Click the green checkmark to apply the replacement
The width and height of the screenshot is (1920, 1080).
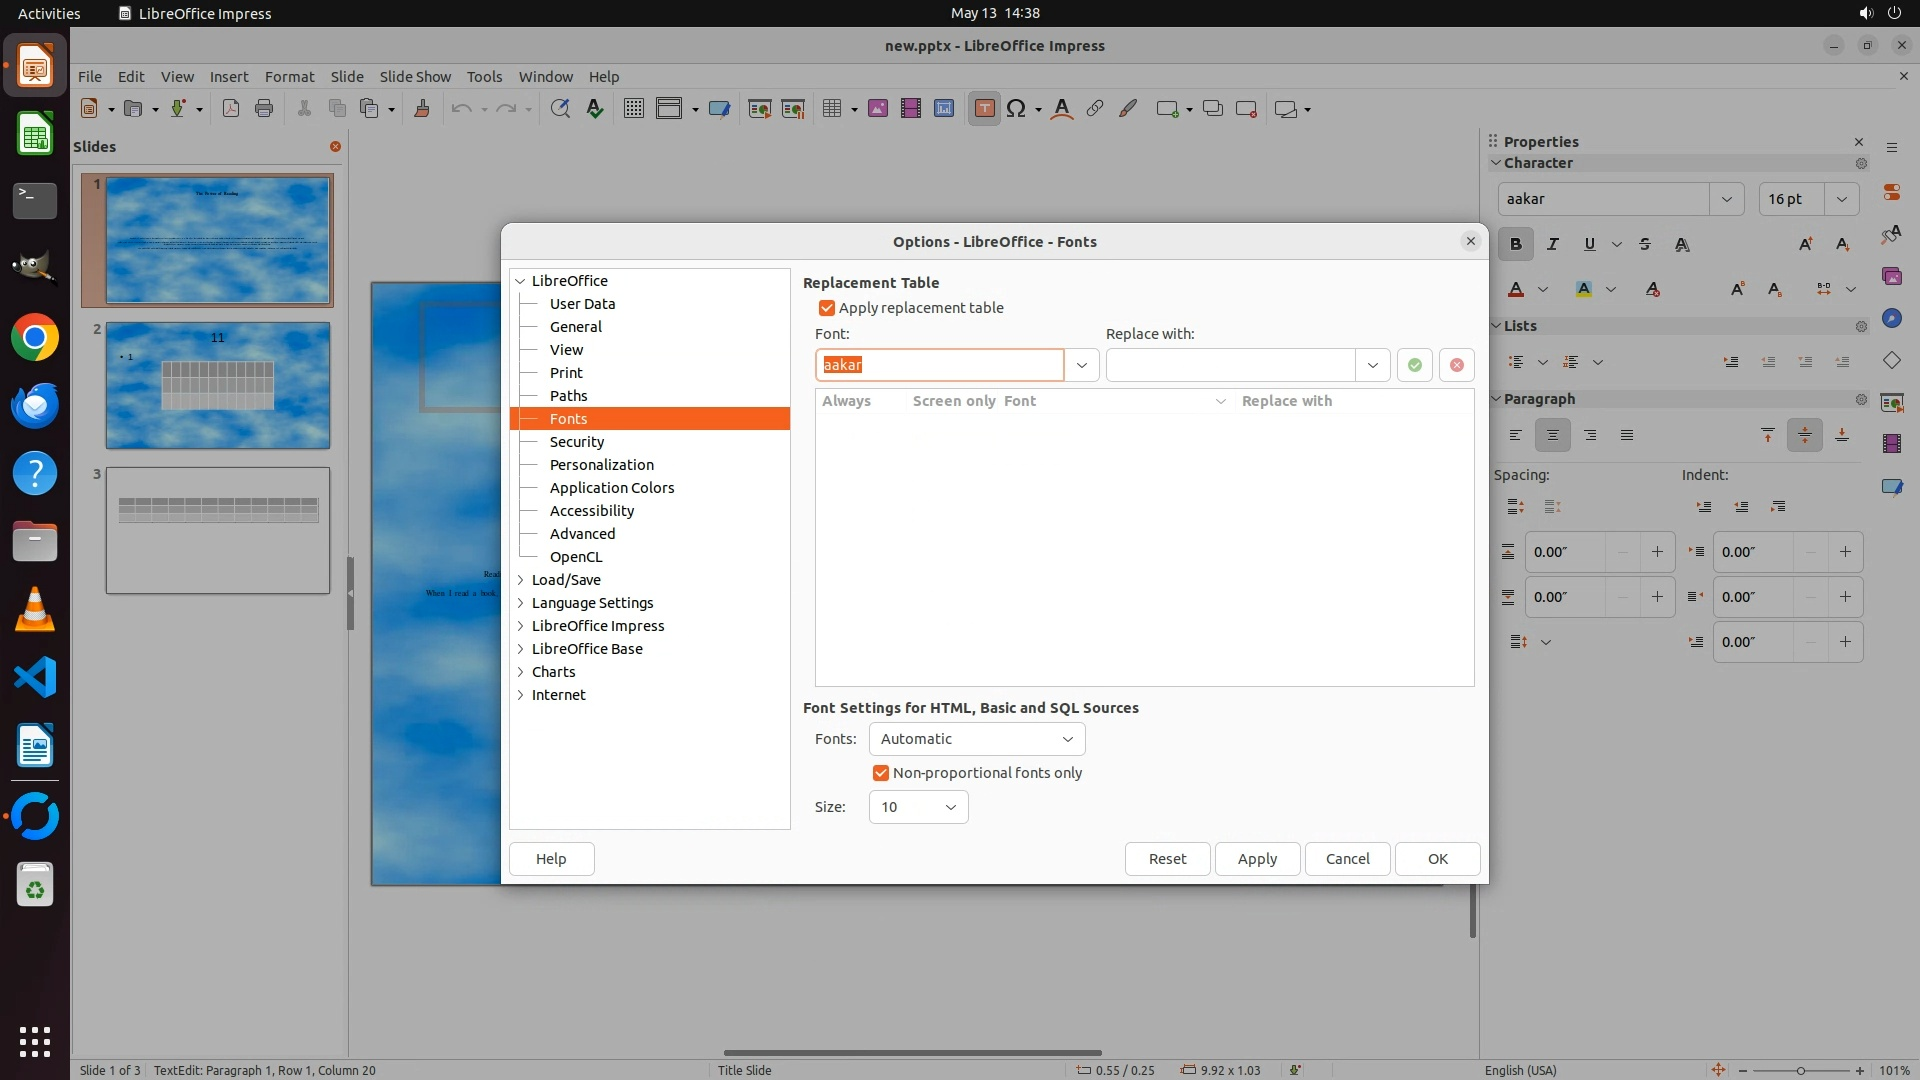[1414, 365]
